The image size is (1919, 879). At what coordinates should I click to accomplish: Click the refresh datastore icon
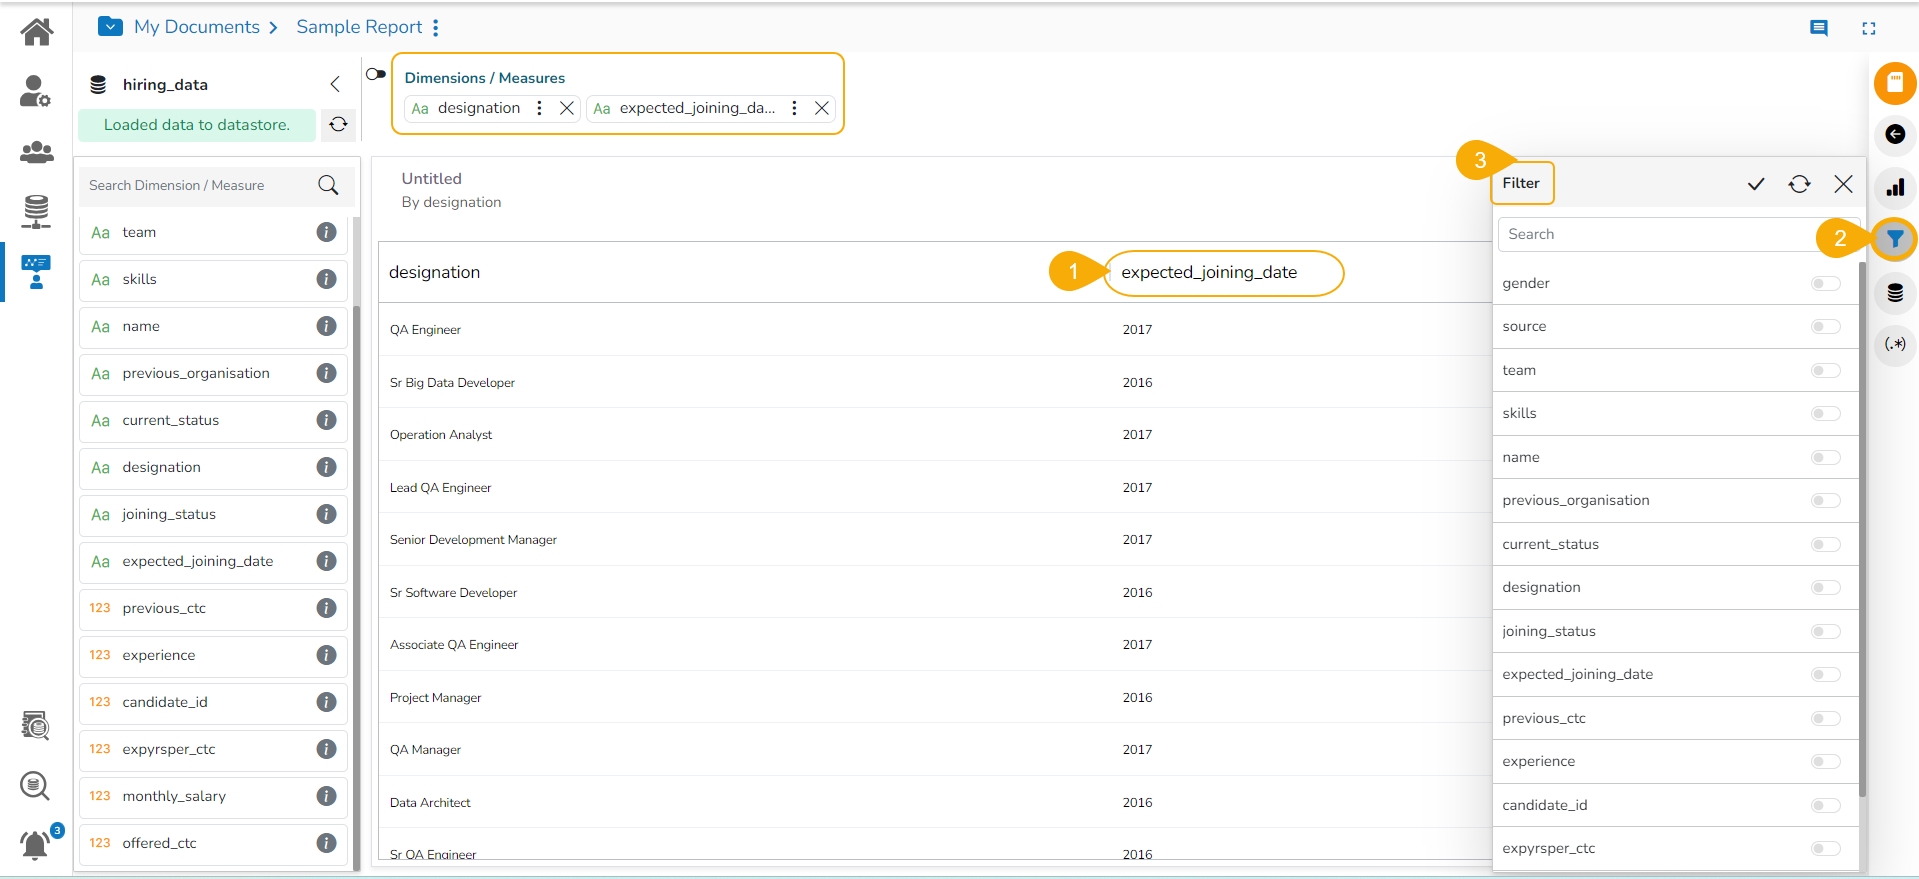coord(339,125)
